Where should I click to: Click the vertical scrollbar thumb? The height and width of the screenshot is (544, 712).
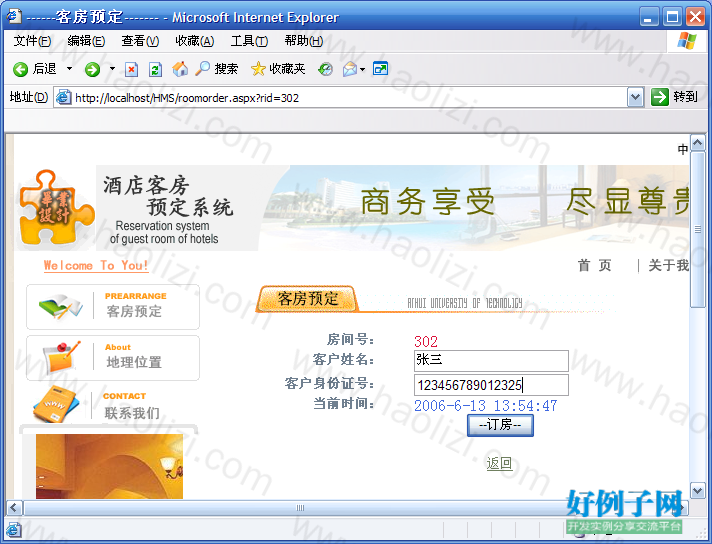pos(698,230)
